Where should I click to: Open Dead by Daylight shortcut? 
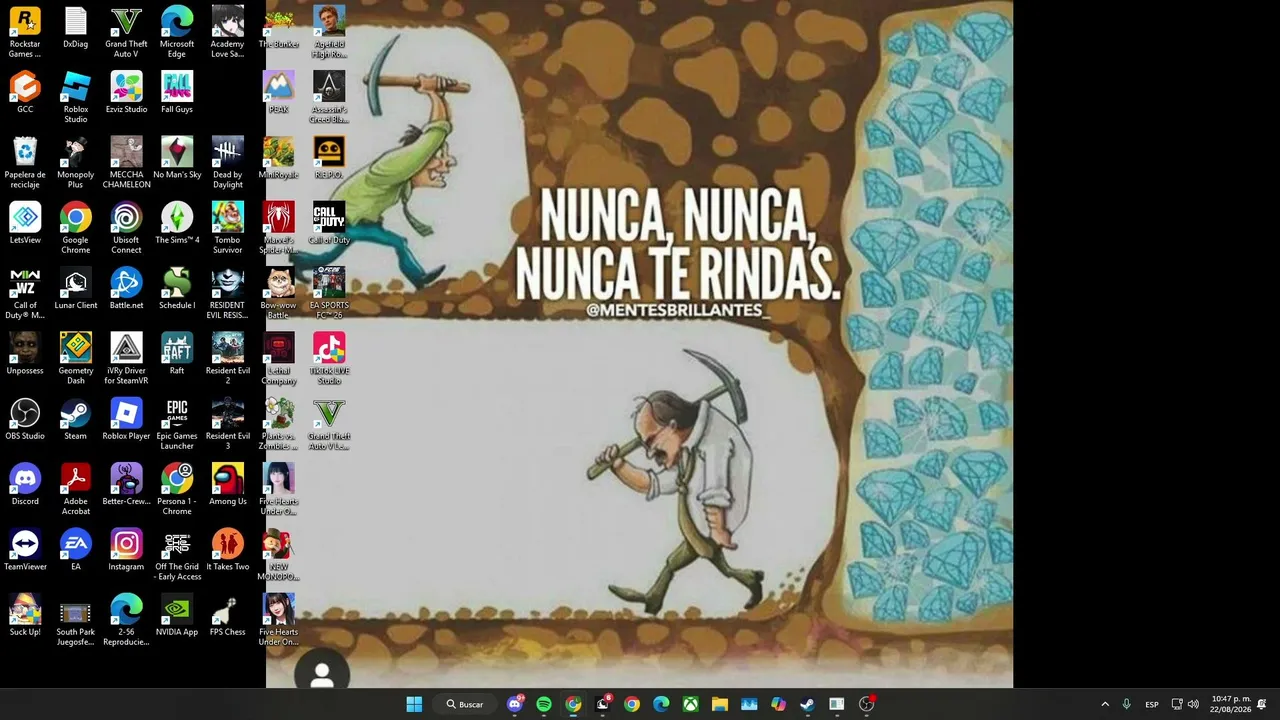tap(228, 163)
